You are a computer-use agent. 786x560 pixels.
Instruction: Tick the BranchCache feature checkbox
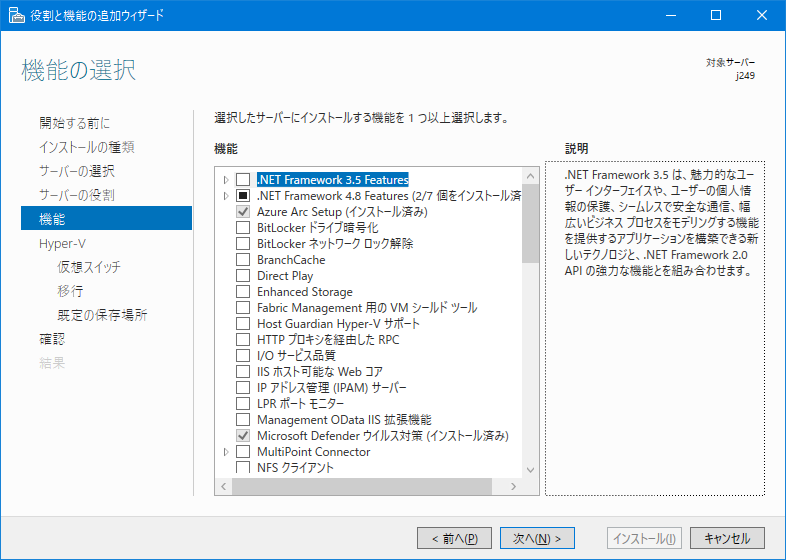pos(243,260)
